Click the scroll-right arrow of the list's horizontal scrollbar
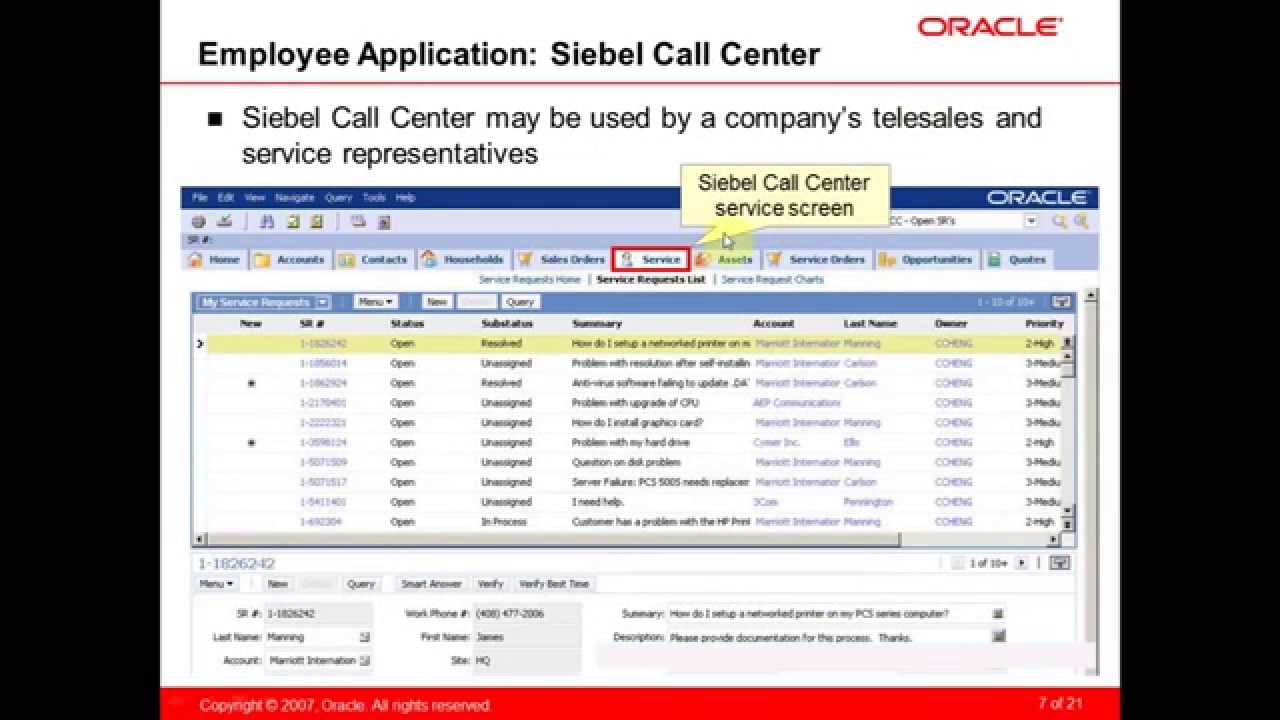 (x=1053, y=540)
